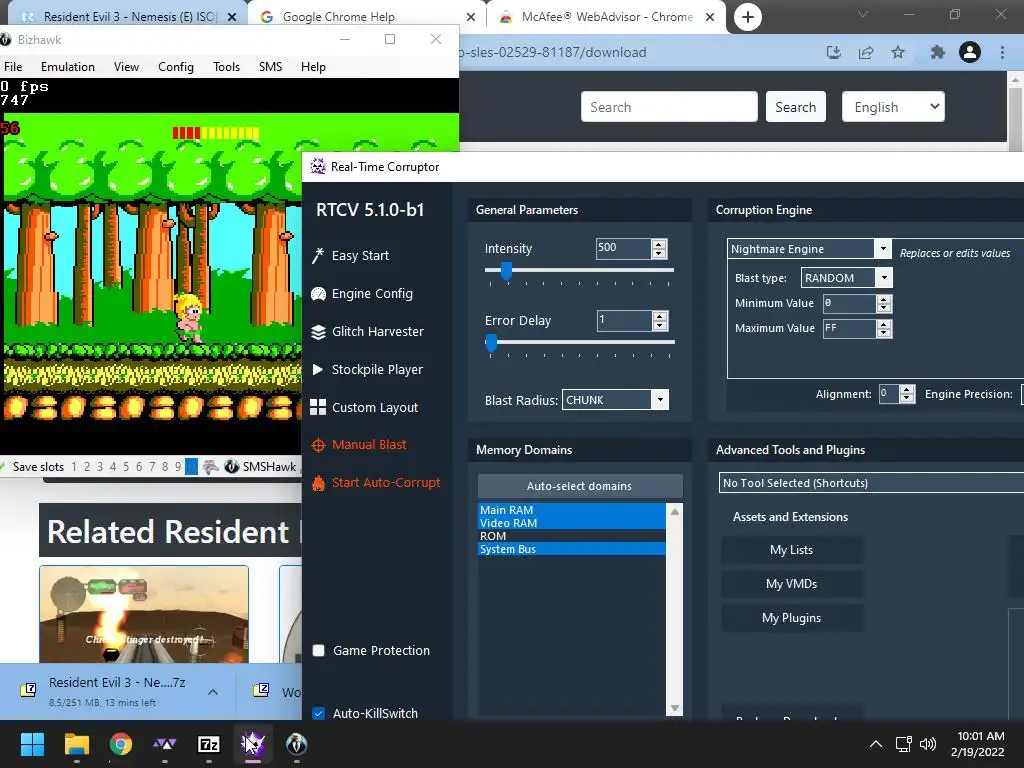The height and width of the screenshot is (768, 1024).
Task: Click website Search input field
Action: point(669,107)
